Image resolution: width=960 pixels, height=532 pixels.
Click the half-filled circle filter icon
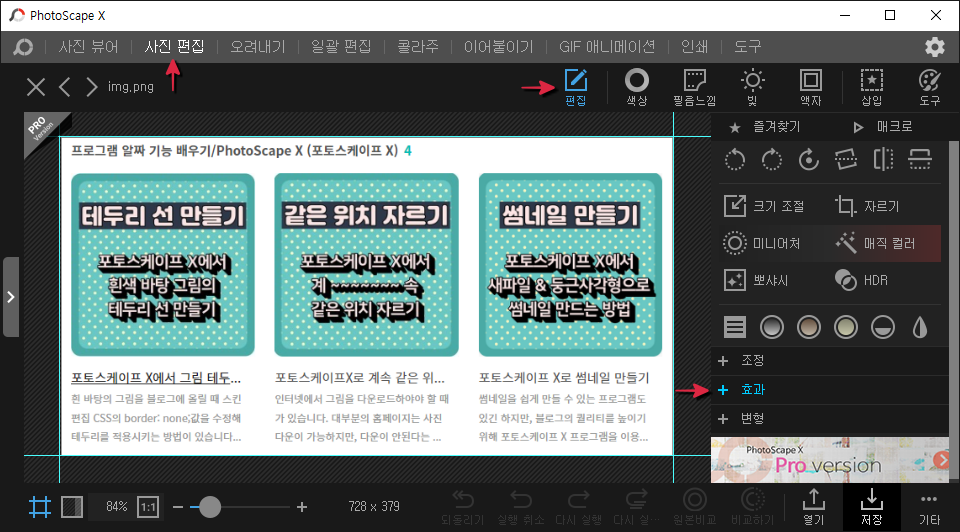click(883, 327)
